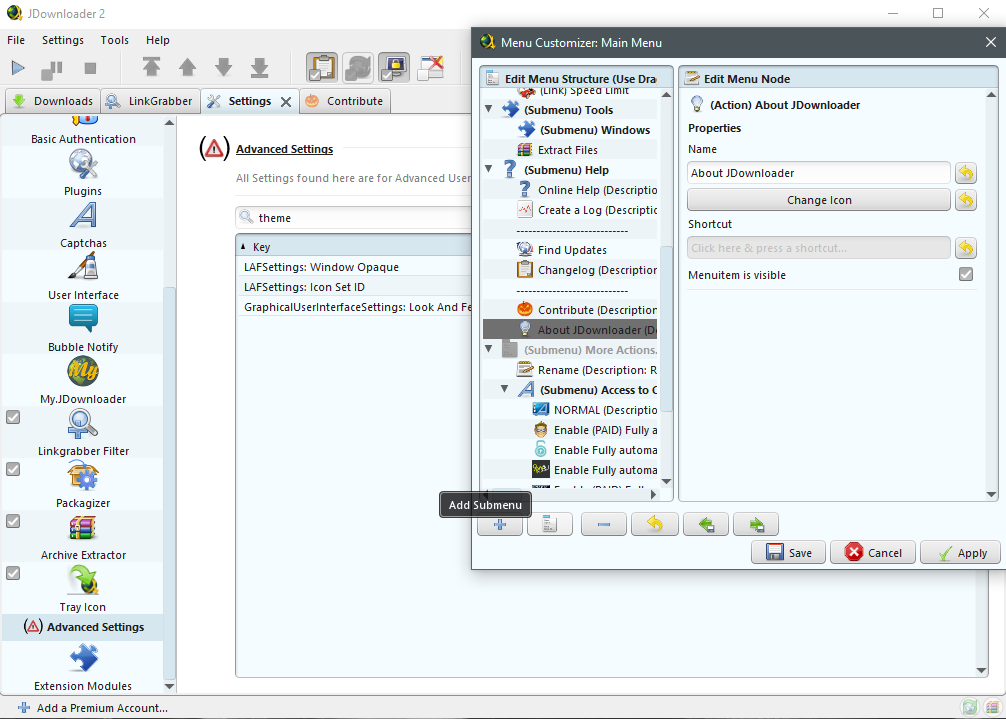
Task: Collapse the (Submenu) More Actions node
Action: click(489, 349)
